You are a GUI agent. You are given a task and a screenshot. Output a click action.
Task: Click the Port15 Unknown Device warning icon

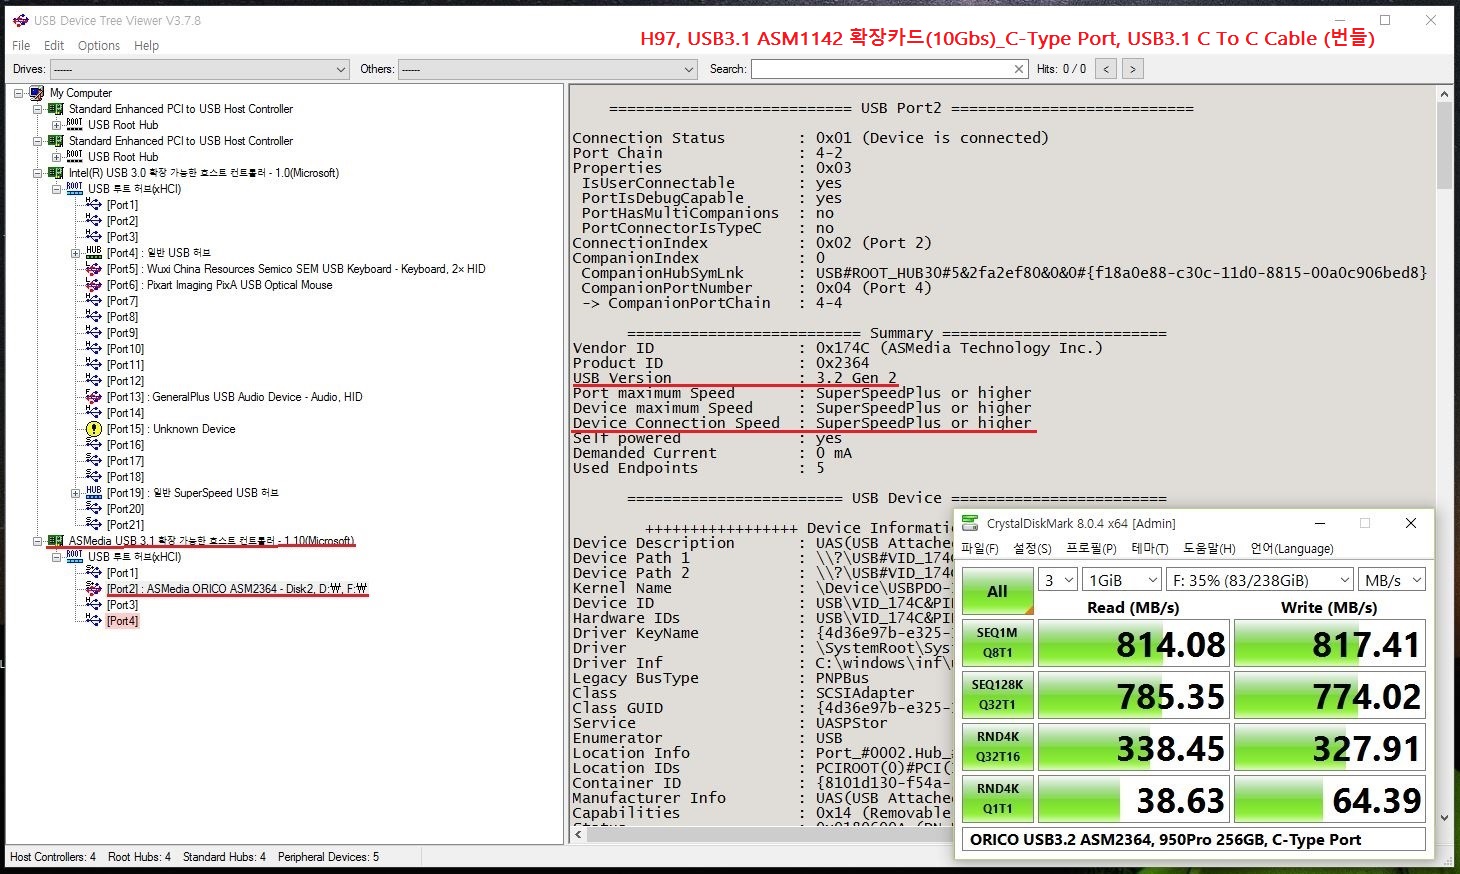94,429
